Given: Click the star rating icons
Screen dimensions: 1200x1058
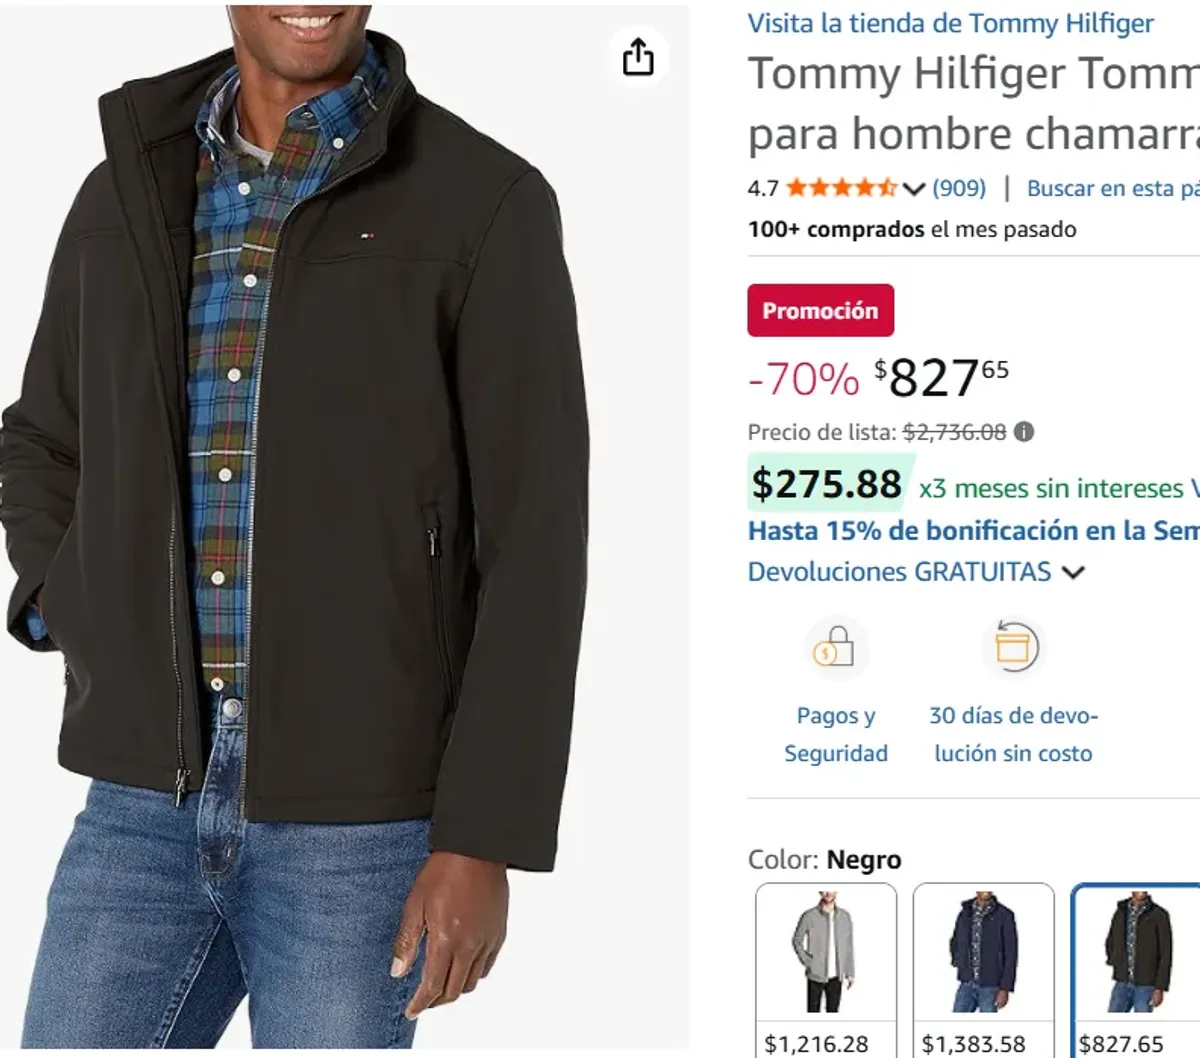Looking at the screenshot, I should (841, 188).
